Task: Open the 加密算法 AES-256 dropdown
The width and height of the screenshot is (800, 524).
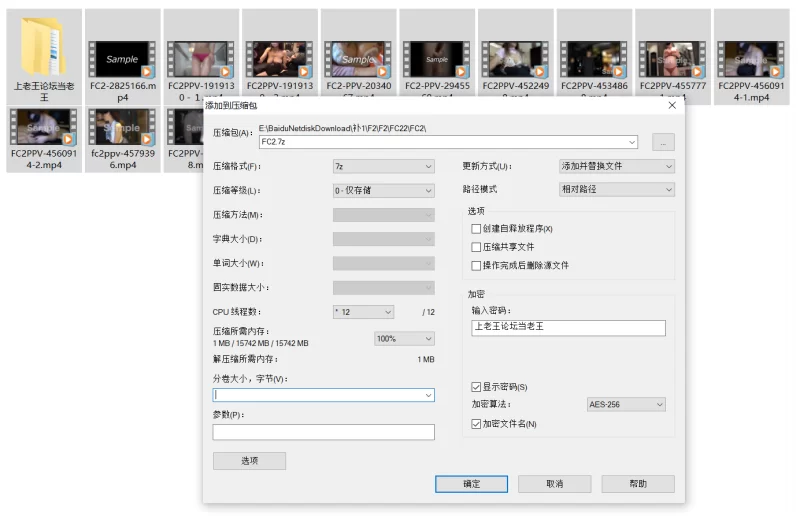Action: [x=626, y=405]
